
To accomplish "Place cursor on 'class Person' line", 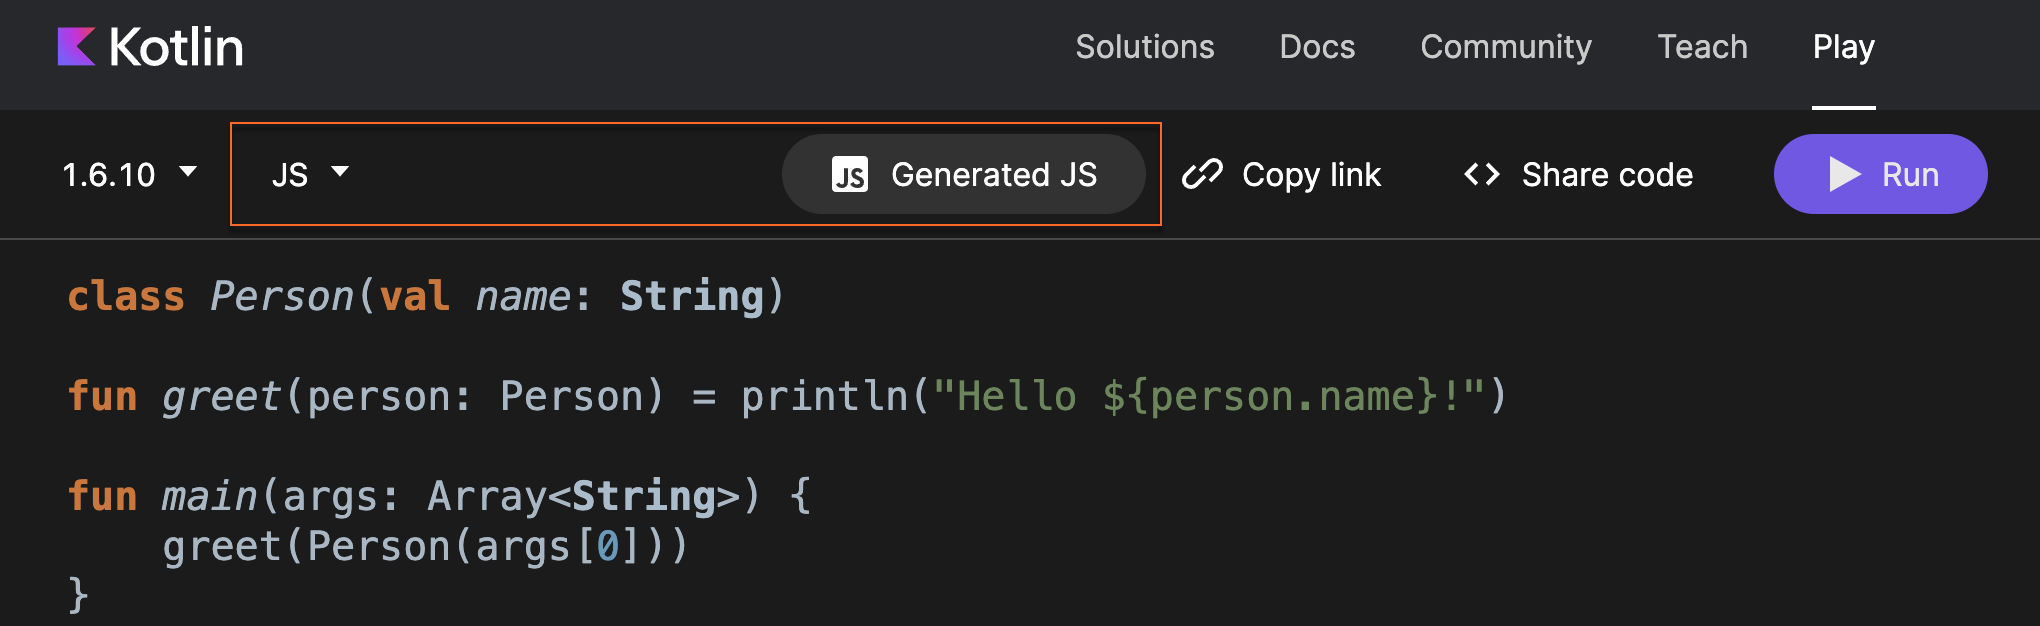I will [426, 296].
